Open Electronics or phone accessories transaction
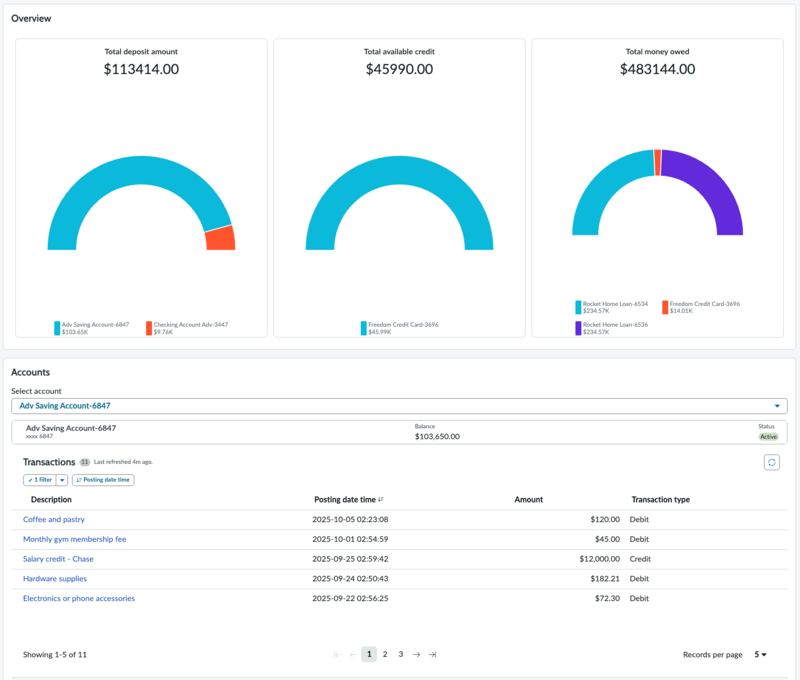This screenshot has height=680, width=800. tap(79, 598)
